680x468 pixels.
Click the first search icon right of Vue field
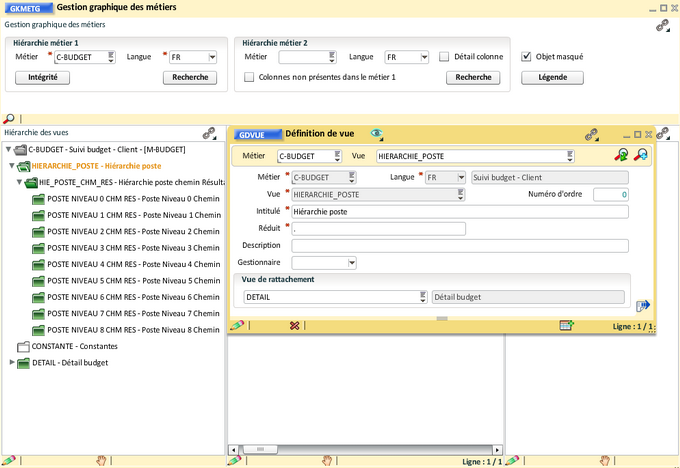622,155
